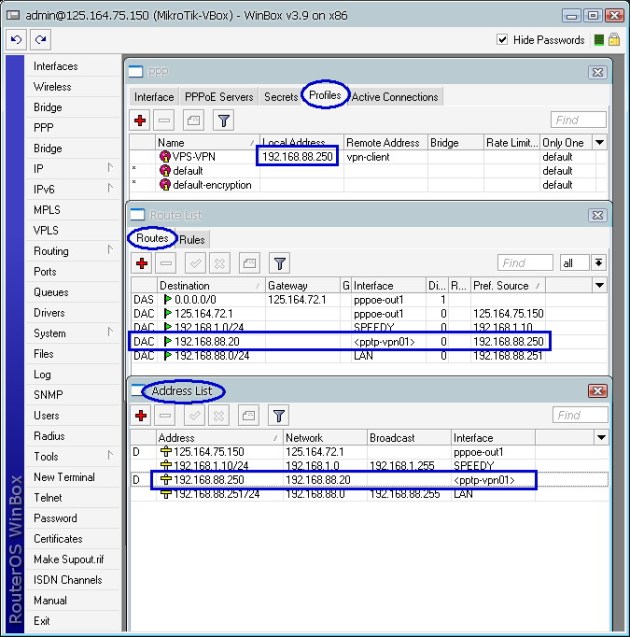Click the Comment icon in PPP window toolbar
Screen dimensions: 630x637
pyautogui.click(x=193, y=120)
